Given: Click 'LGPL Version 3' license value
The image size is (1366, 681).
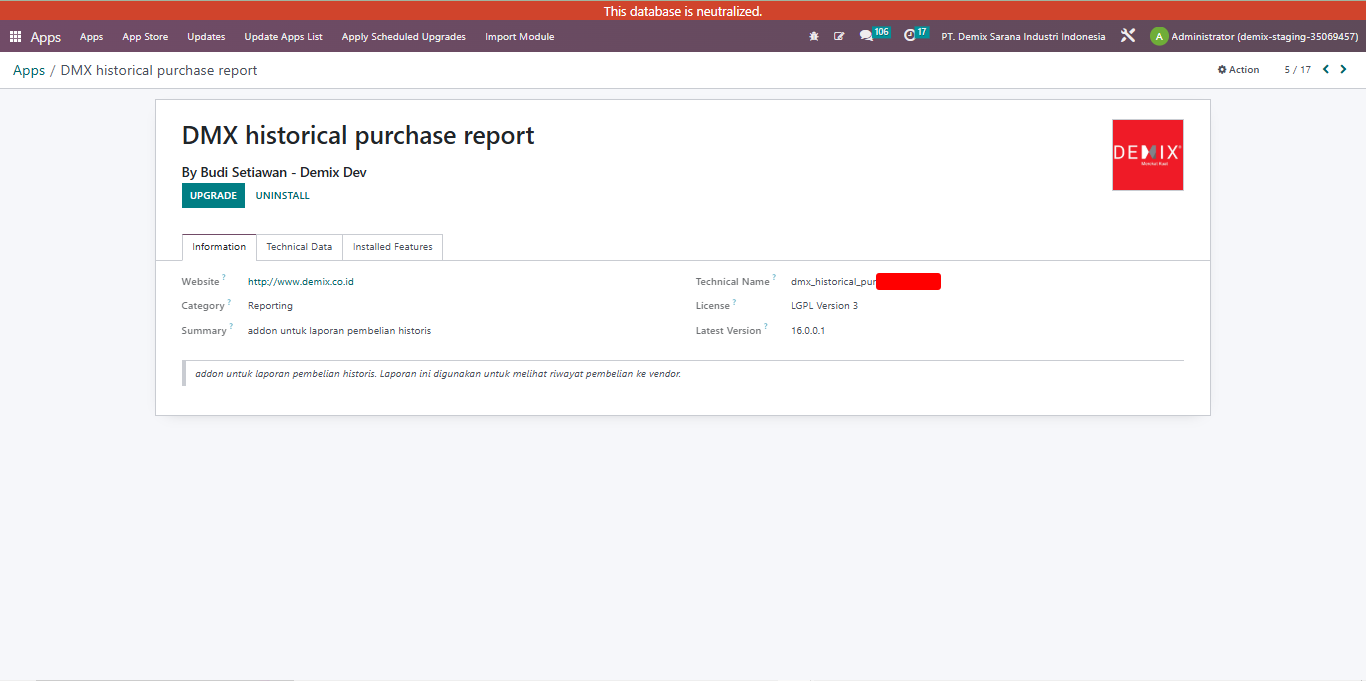Looking at the screenshot, I should pos(824,306).
